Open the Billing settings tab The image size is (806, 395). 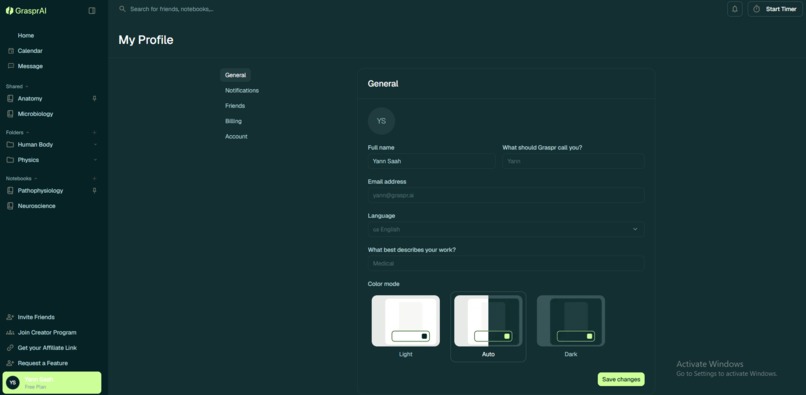coord(233,121)
